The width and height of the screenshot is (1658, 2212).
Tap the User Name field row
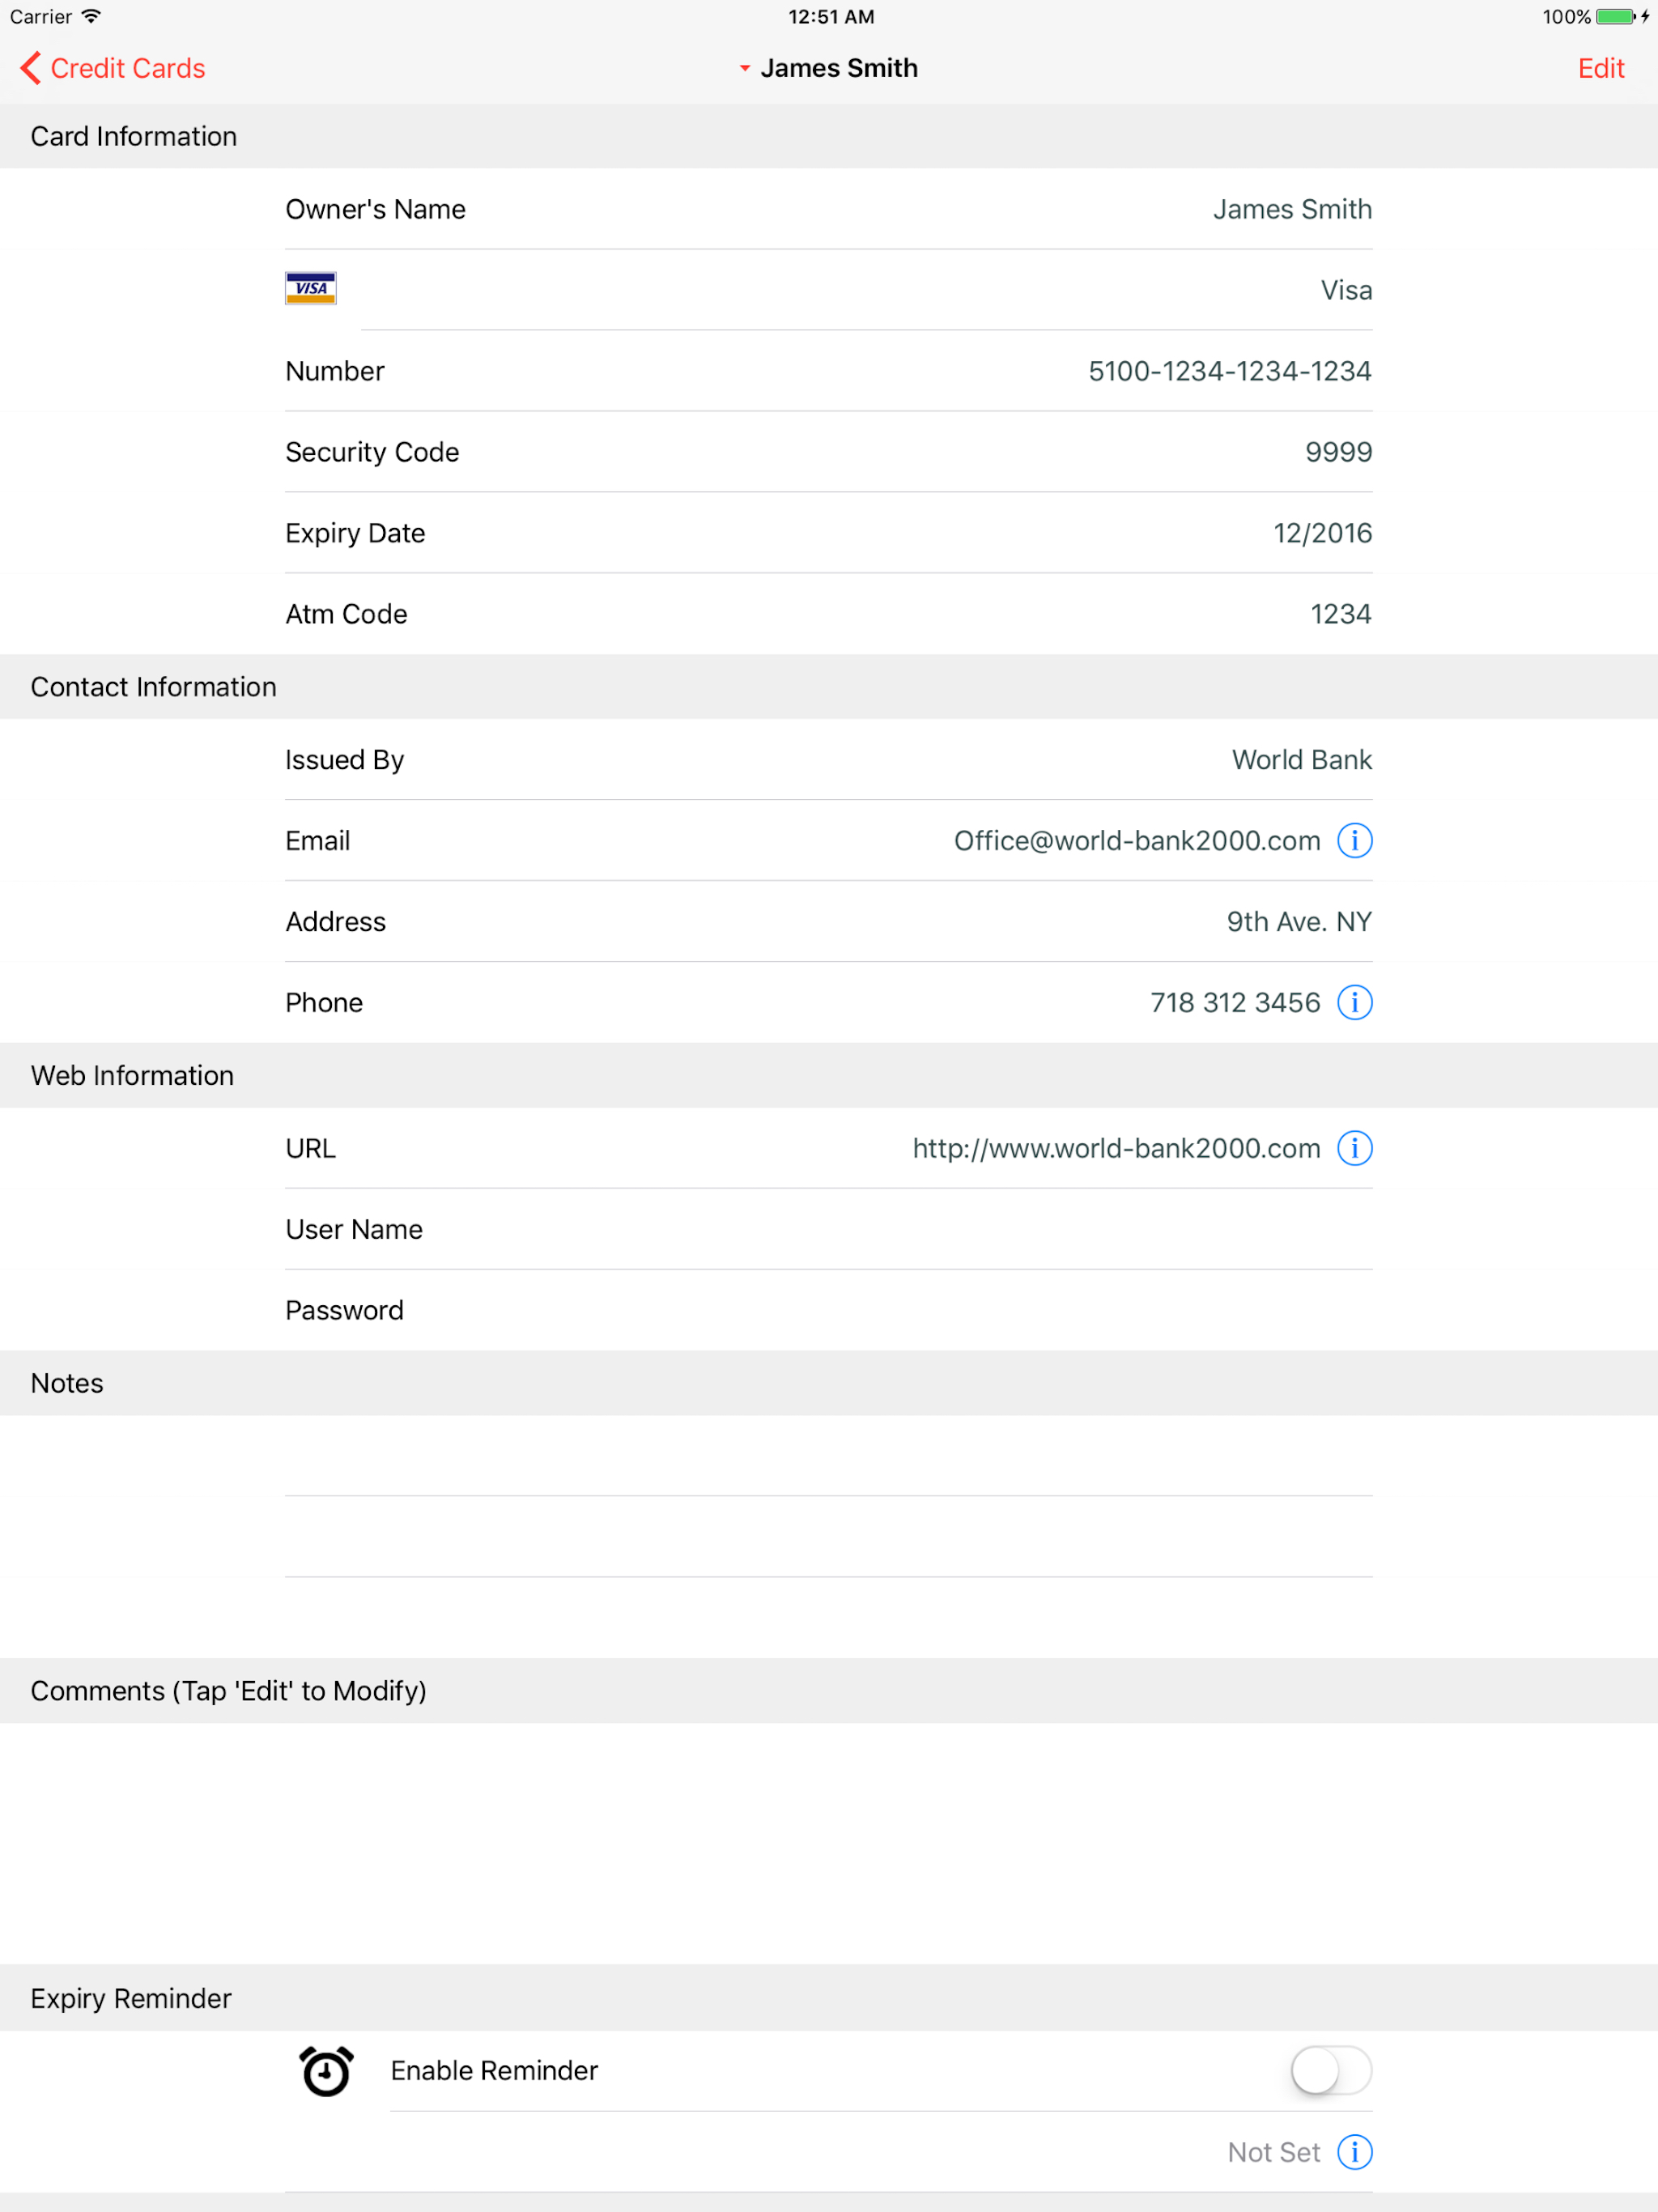[828, 1229]
